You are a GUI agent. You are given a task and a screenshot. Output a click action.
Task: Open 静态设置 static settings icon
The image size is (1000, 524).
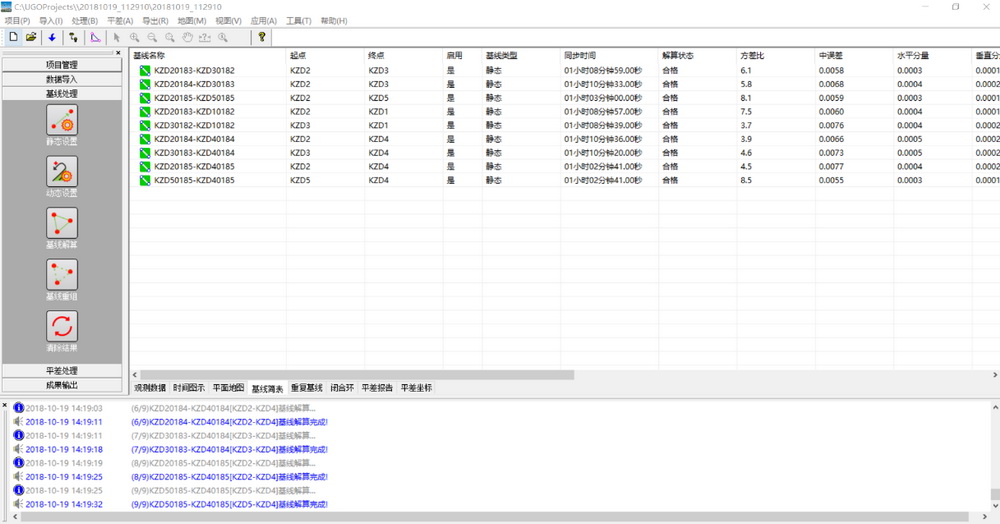click(x=62, y=120)
